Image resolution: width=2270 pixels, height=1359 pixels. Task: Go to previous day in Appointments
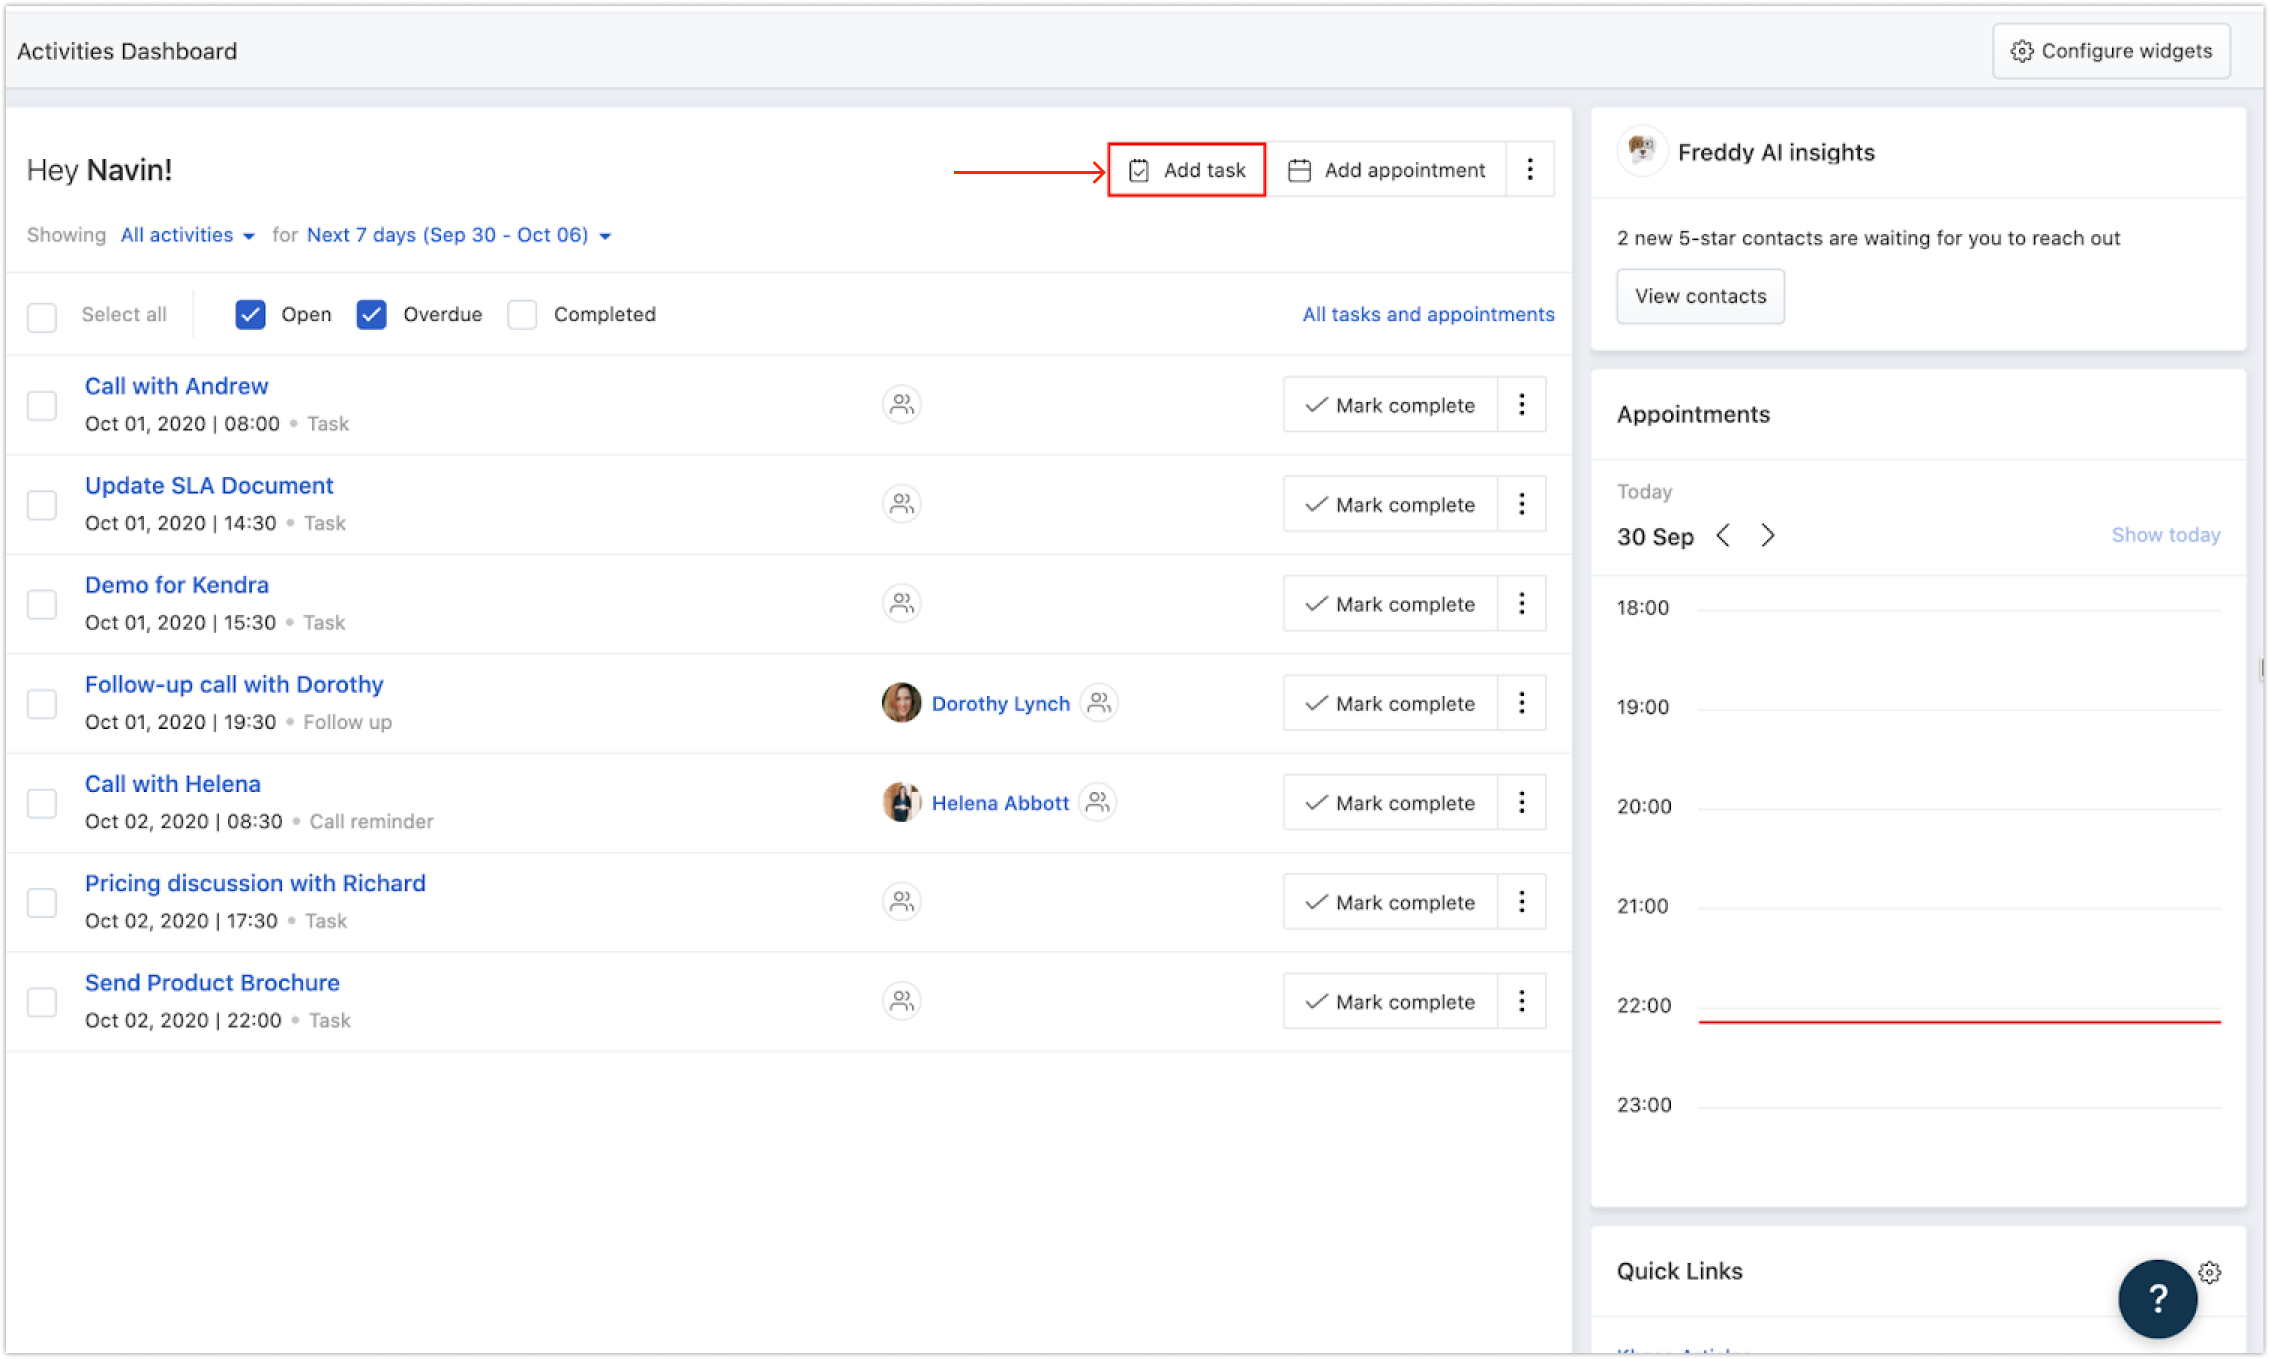[x=1723, y=536]
